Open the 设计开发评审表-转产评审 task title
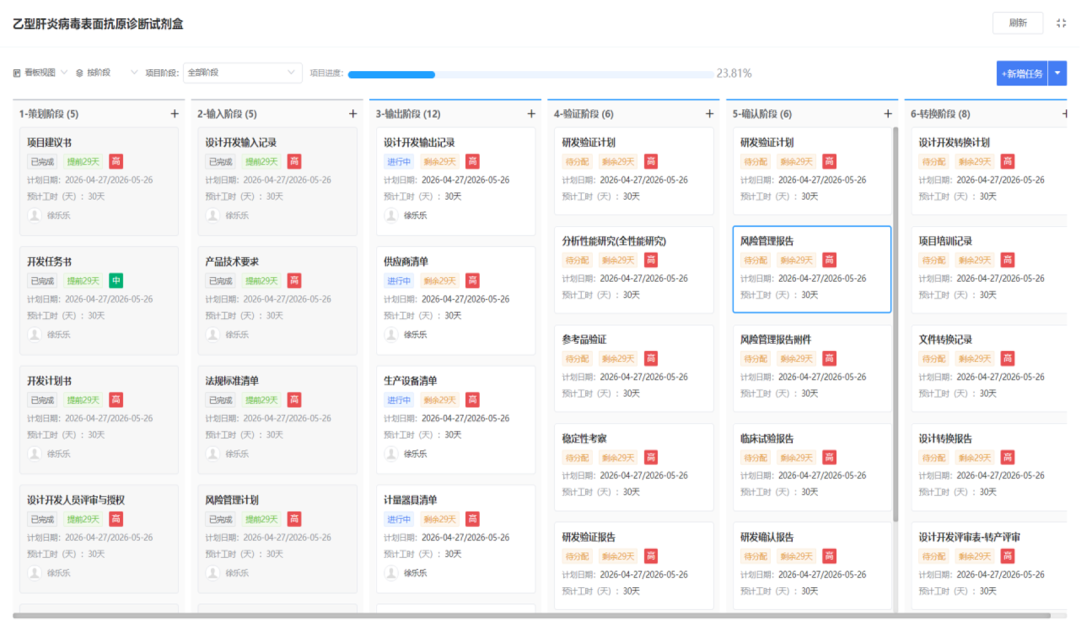The height and width of the screenshot is (627, 1080). pos(970,537)
